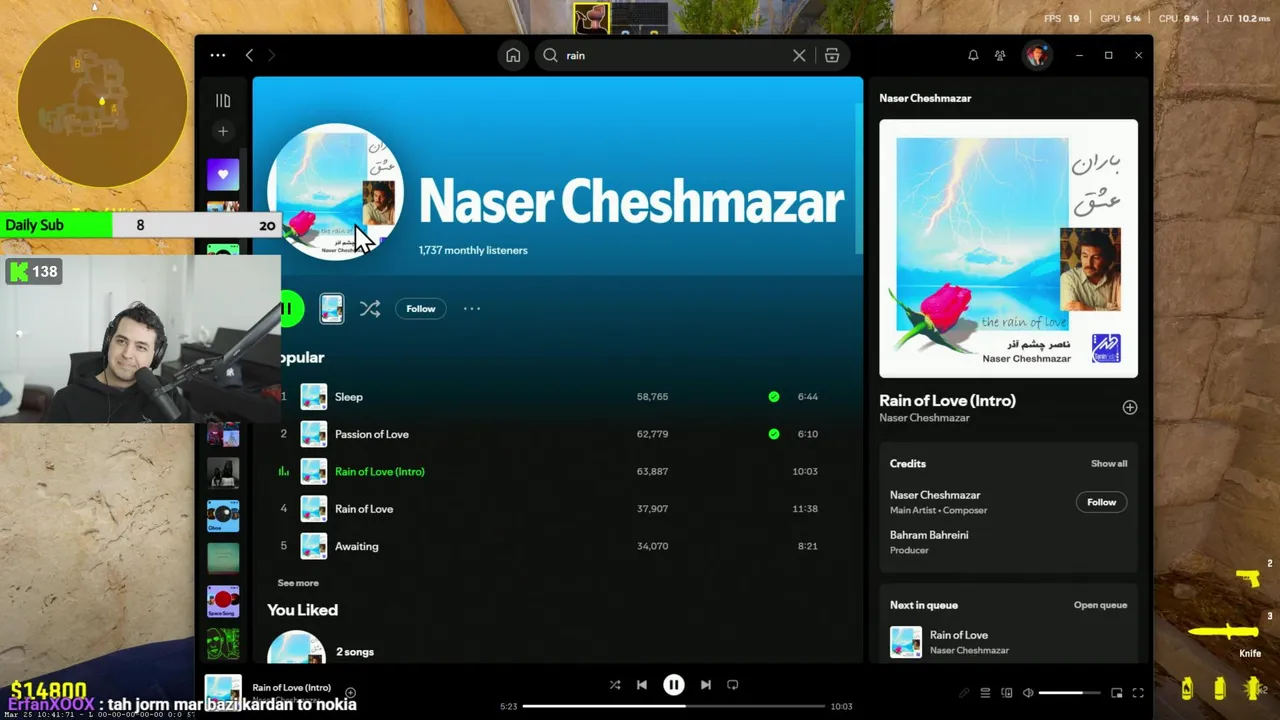
Task: Adjust the volume slider
Action: [x=1071, y=693]
